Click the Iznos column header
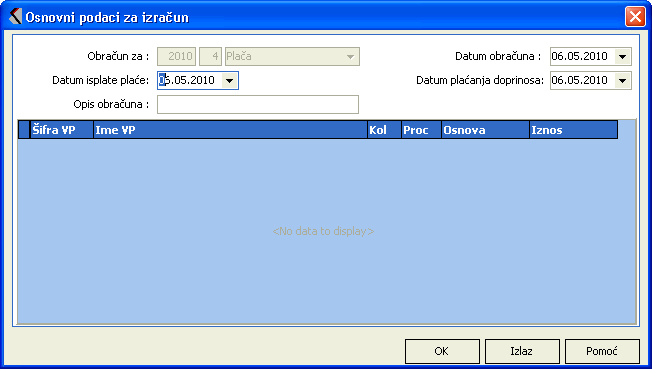 coord(573,130)
